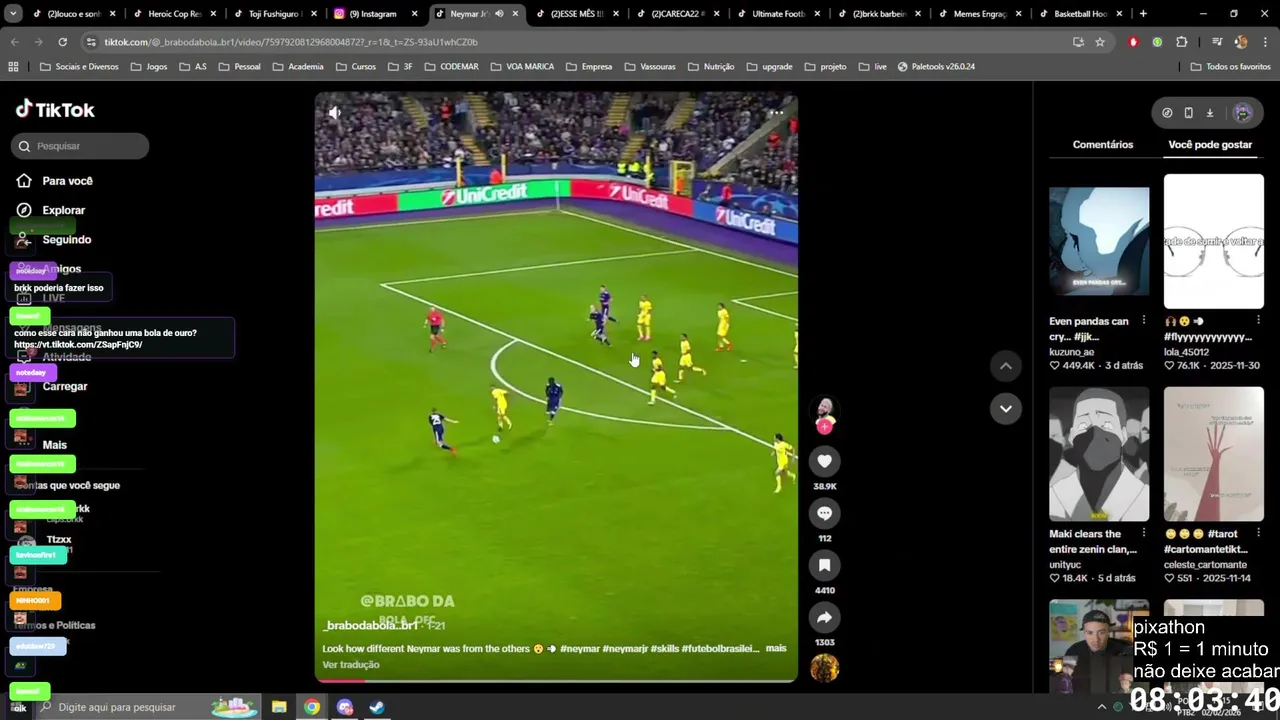Screen dimensions: 1280x720
Task: Click the address bar URL
Action: (x=290, y=42)
